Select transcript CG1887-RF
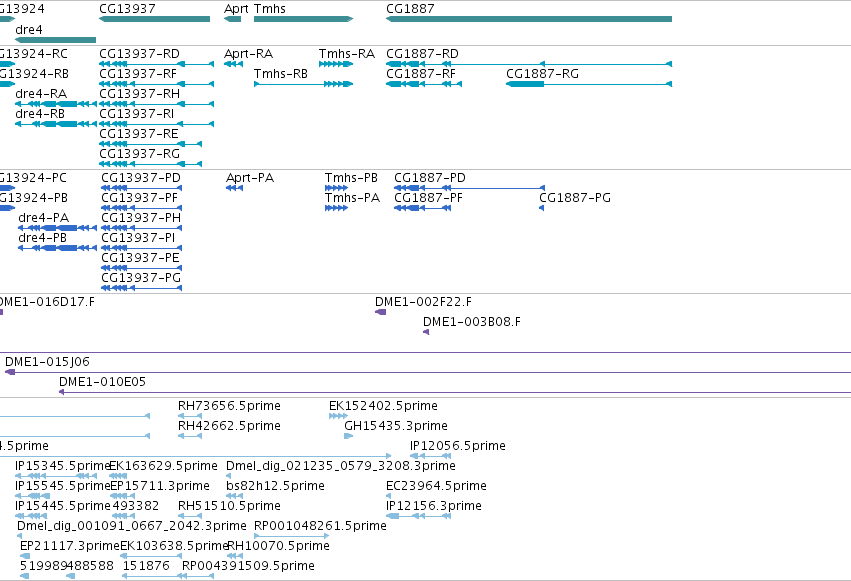This screenshot has height=581, width=851. [x=424, y=84]
